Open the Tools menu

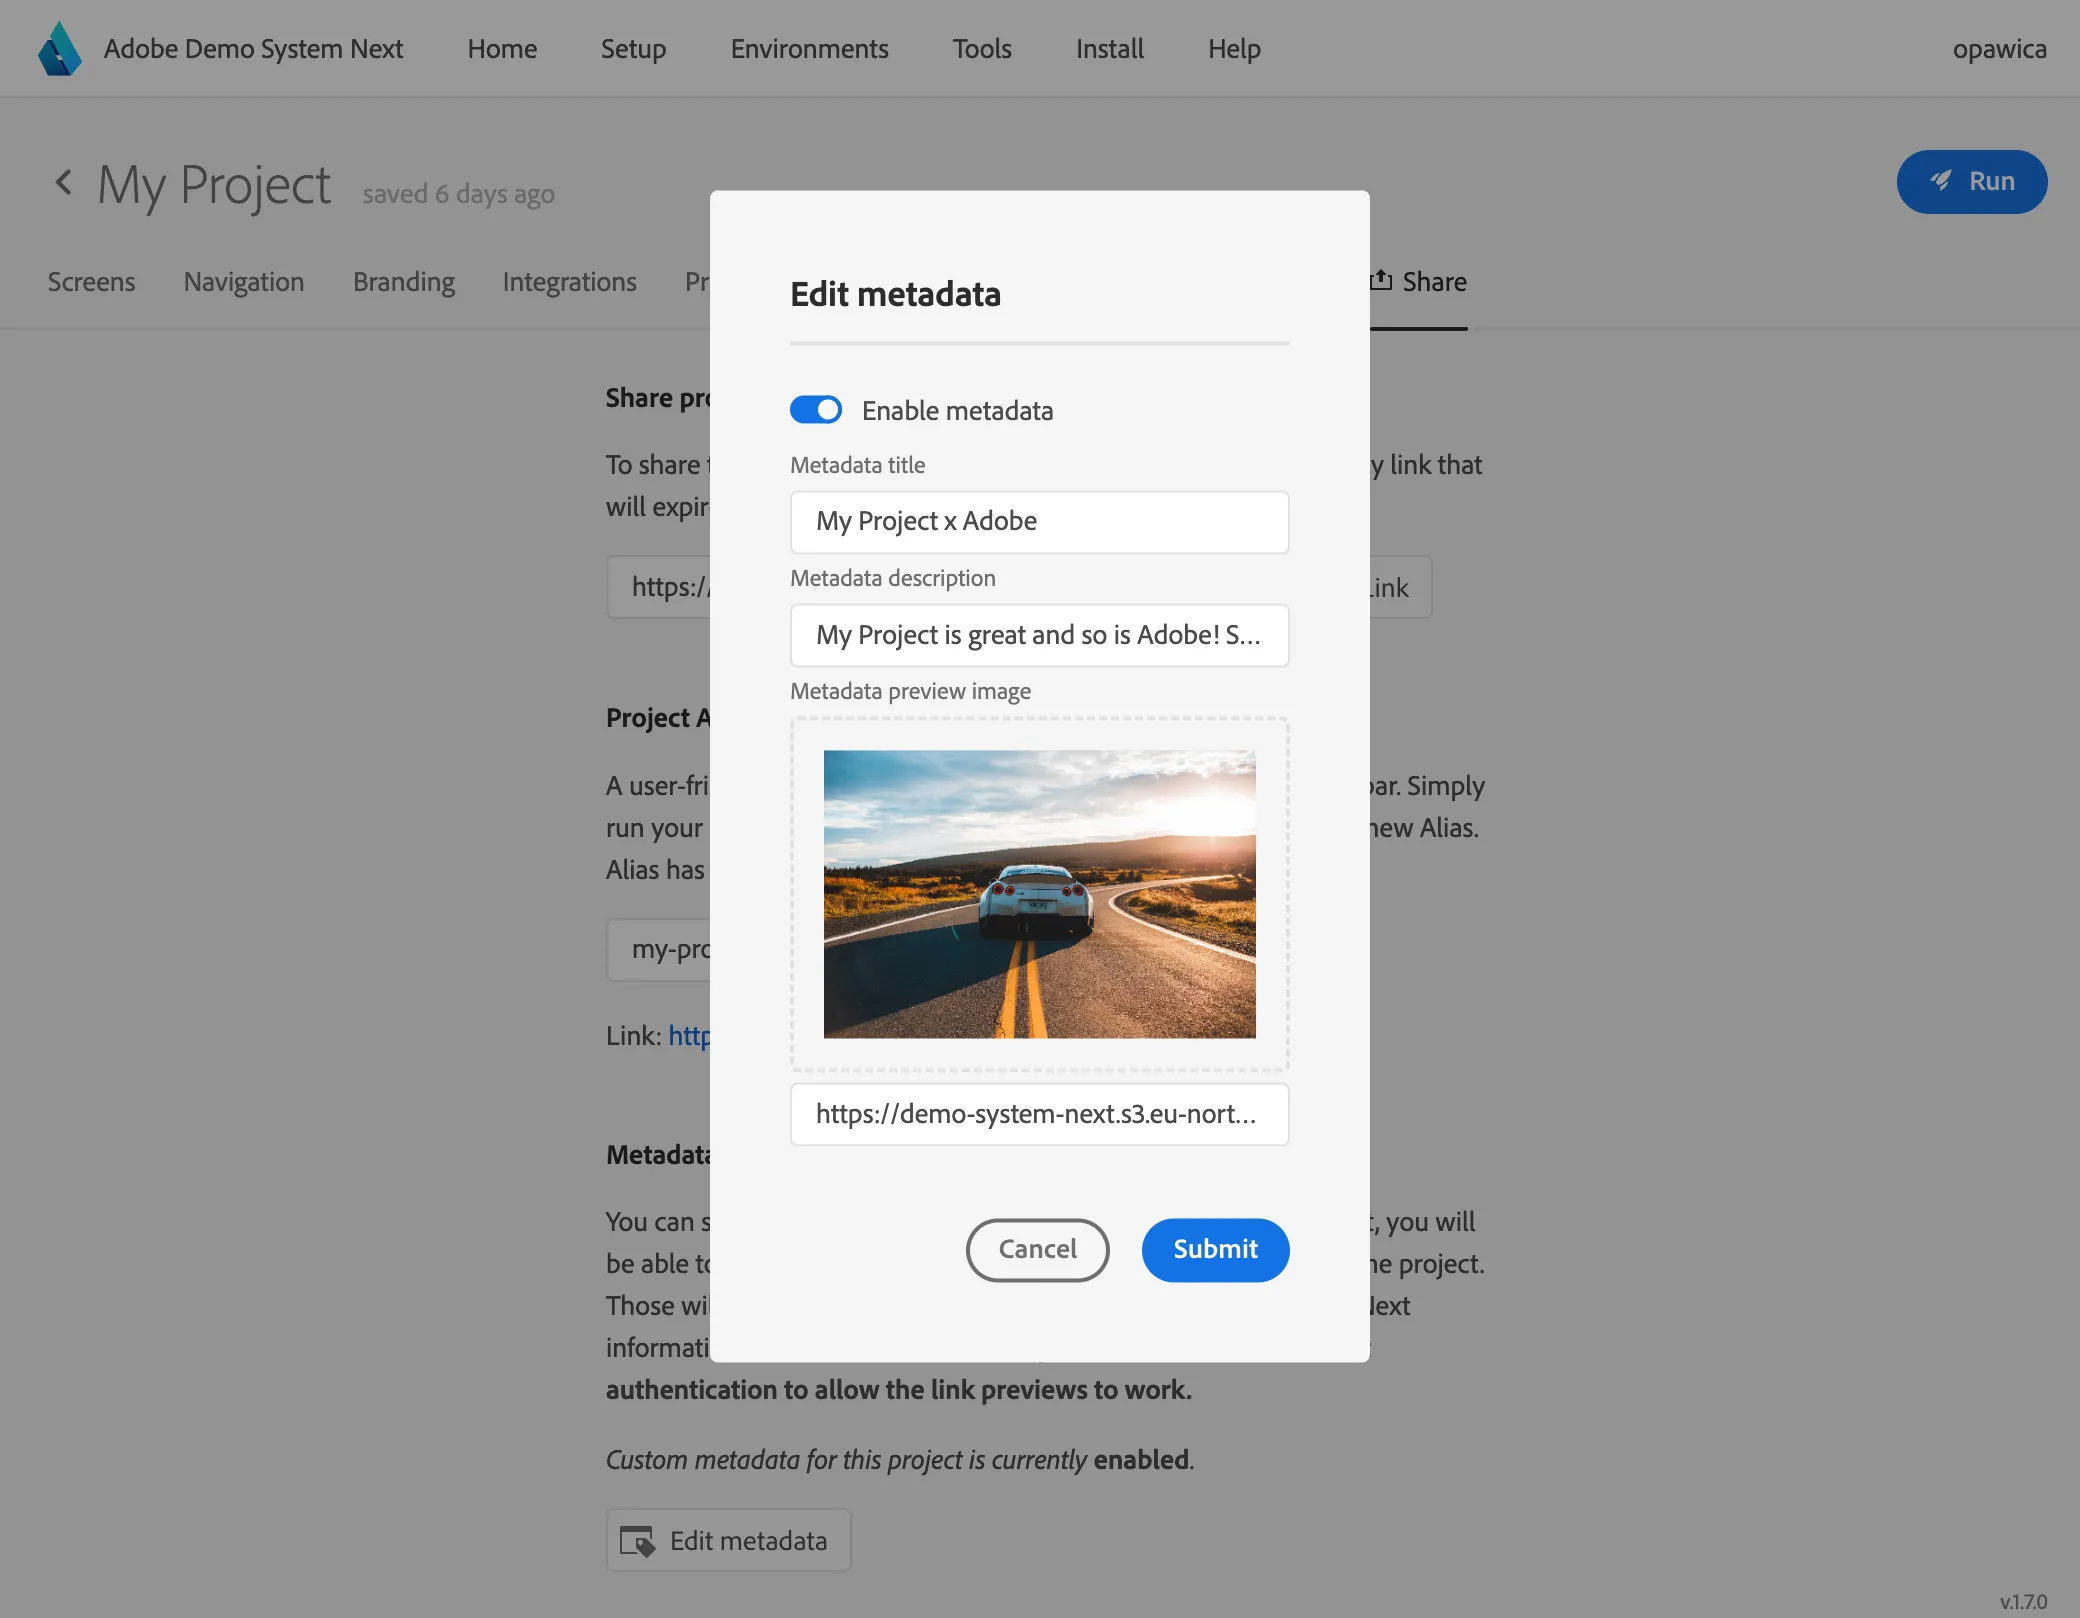point(982,49)
